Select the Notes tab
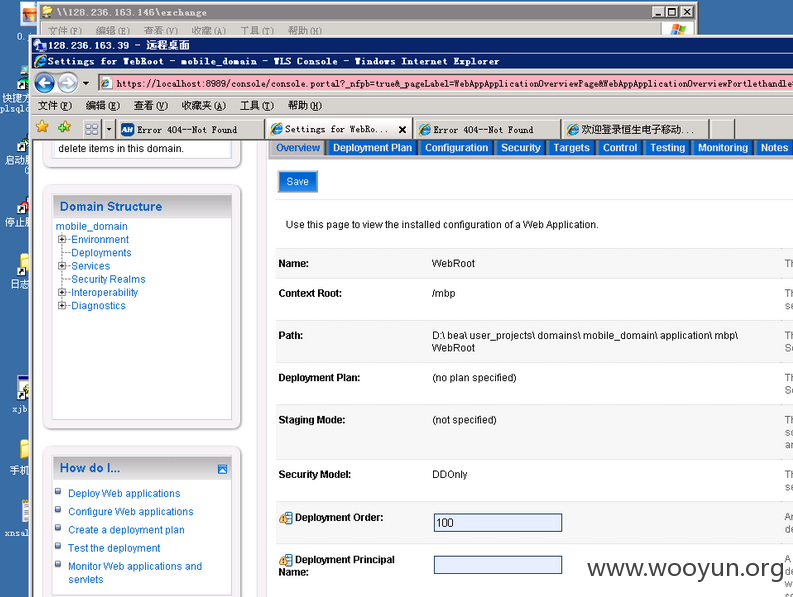Screen dimensions: 793x597 click(x=774, y=148)
